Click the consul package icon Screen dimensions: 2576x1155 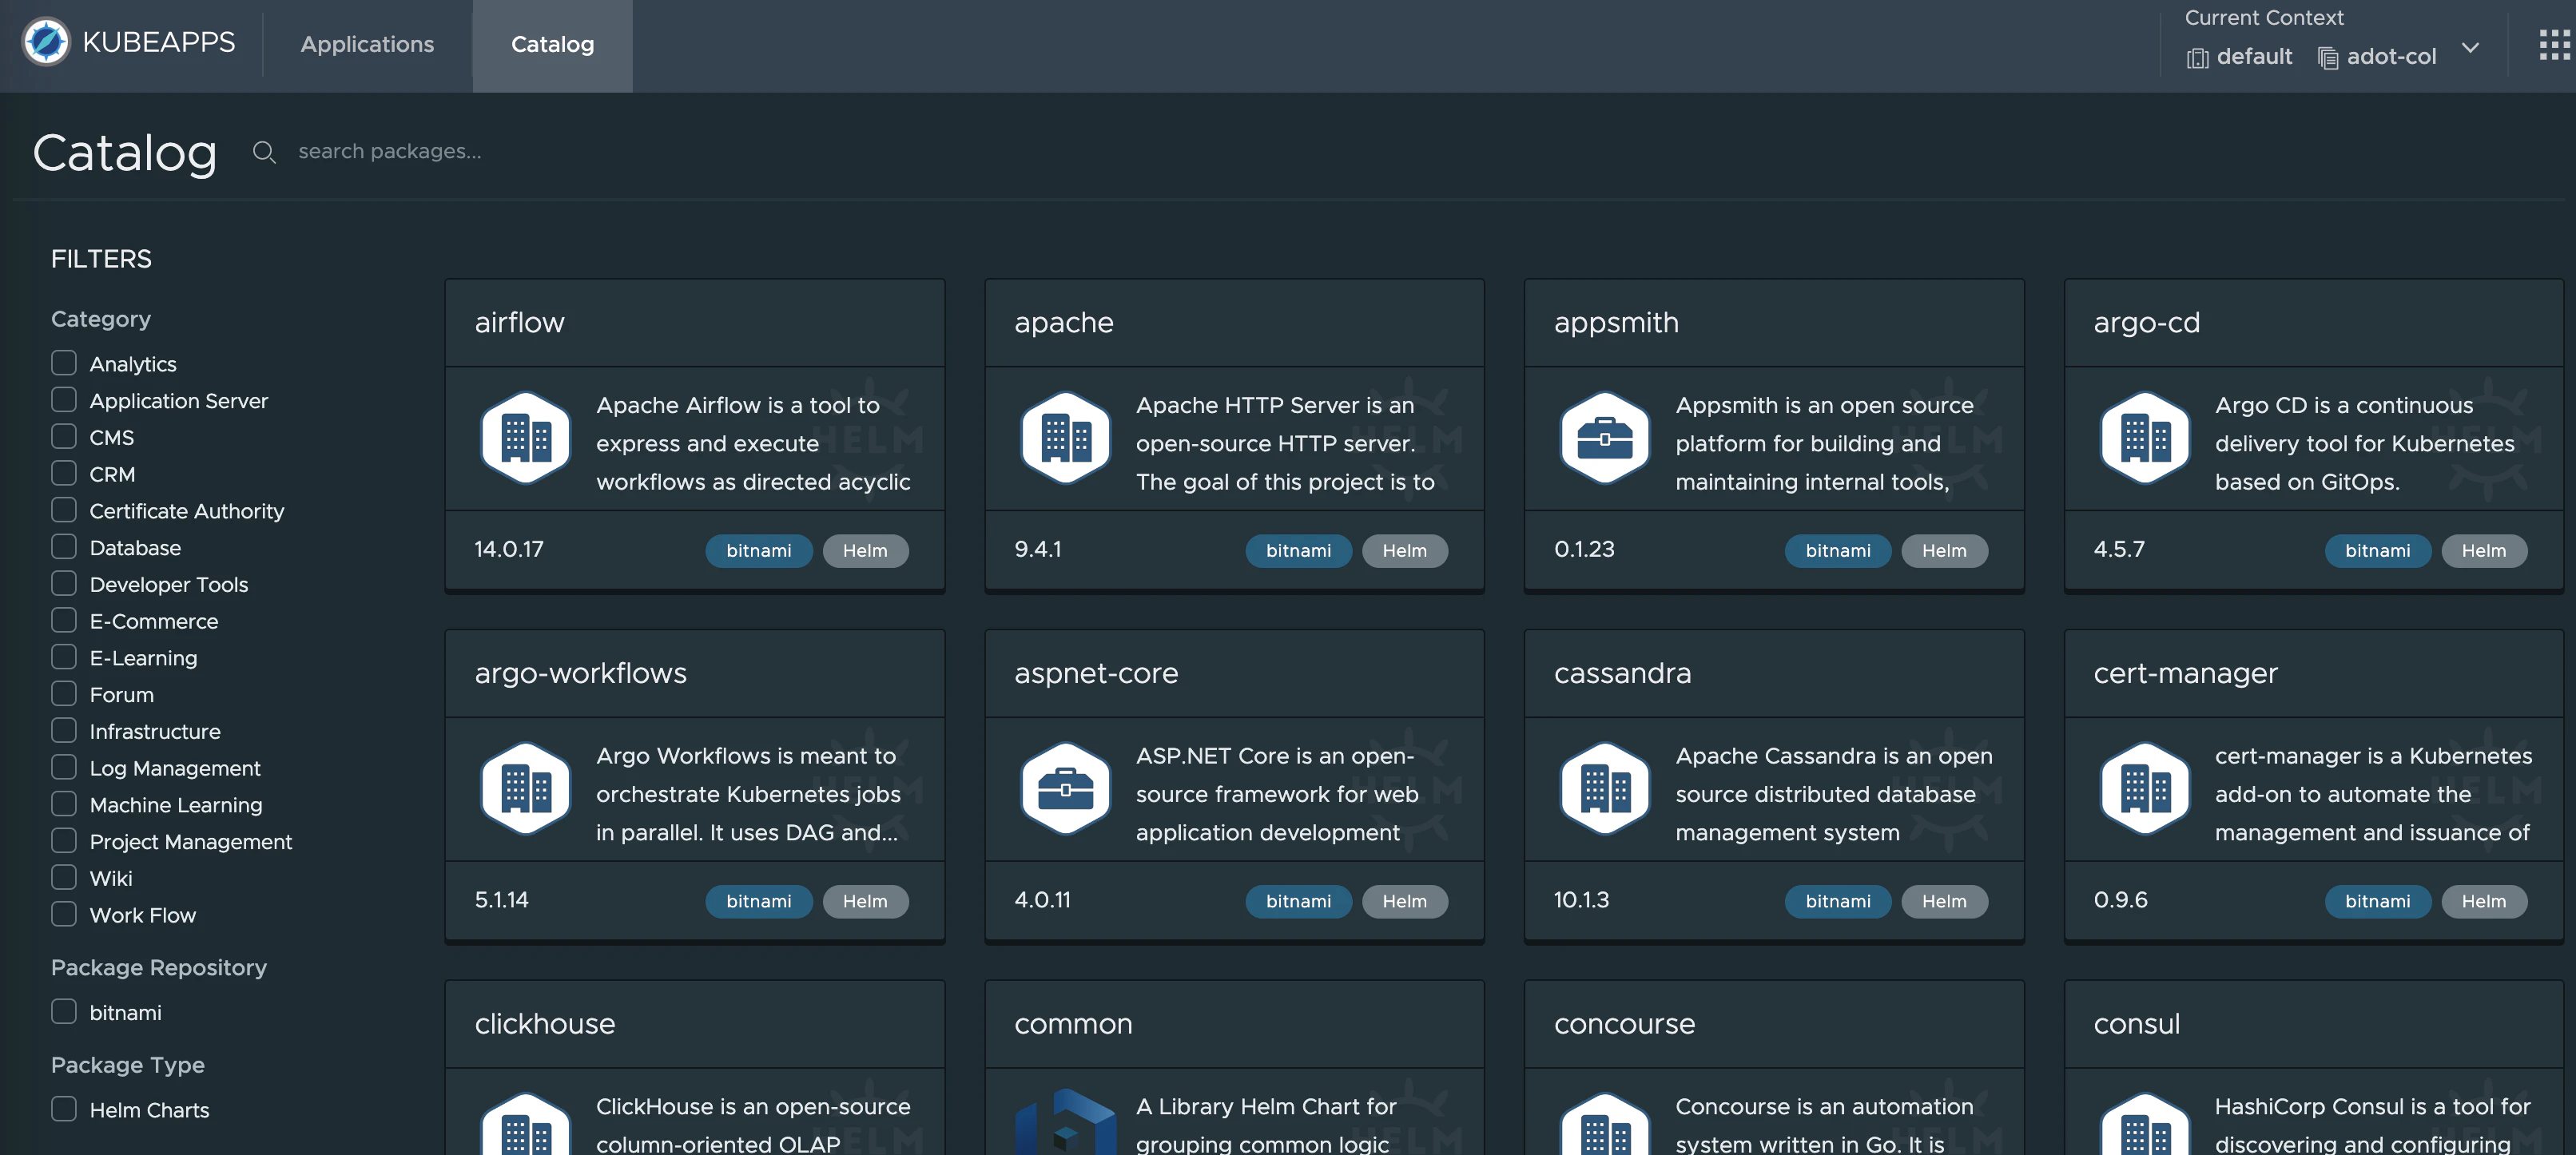click(x=2145, y=1124)
